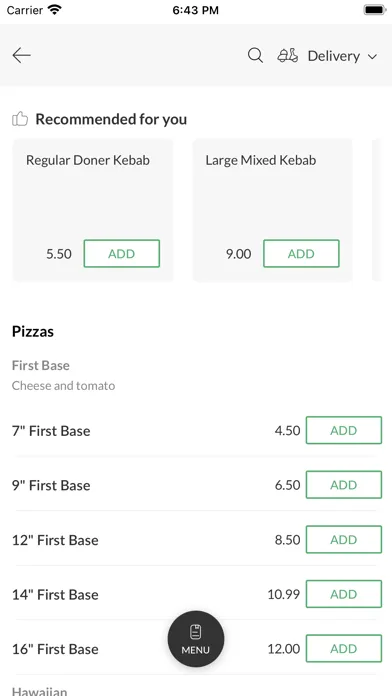Tap the back arrow icon

(x=21, y=55)
